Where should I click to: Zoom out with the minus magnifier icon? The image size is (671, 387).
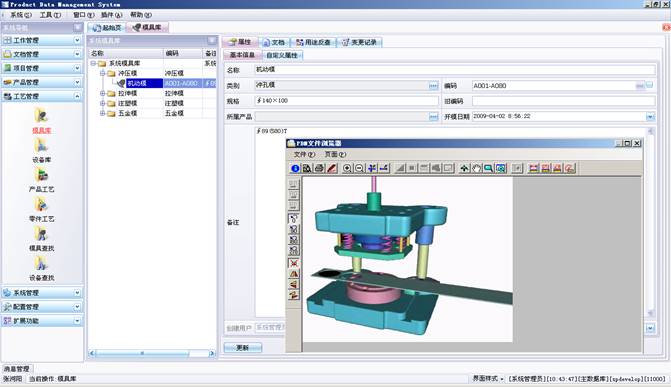[x=359, y=168]
